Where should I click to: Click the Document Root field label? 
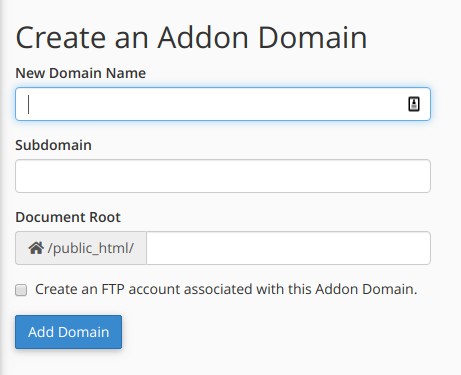(x=68, y=217)
